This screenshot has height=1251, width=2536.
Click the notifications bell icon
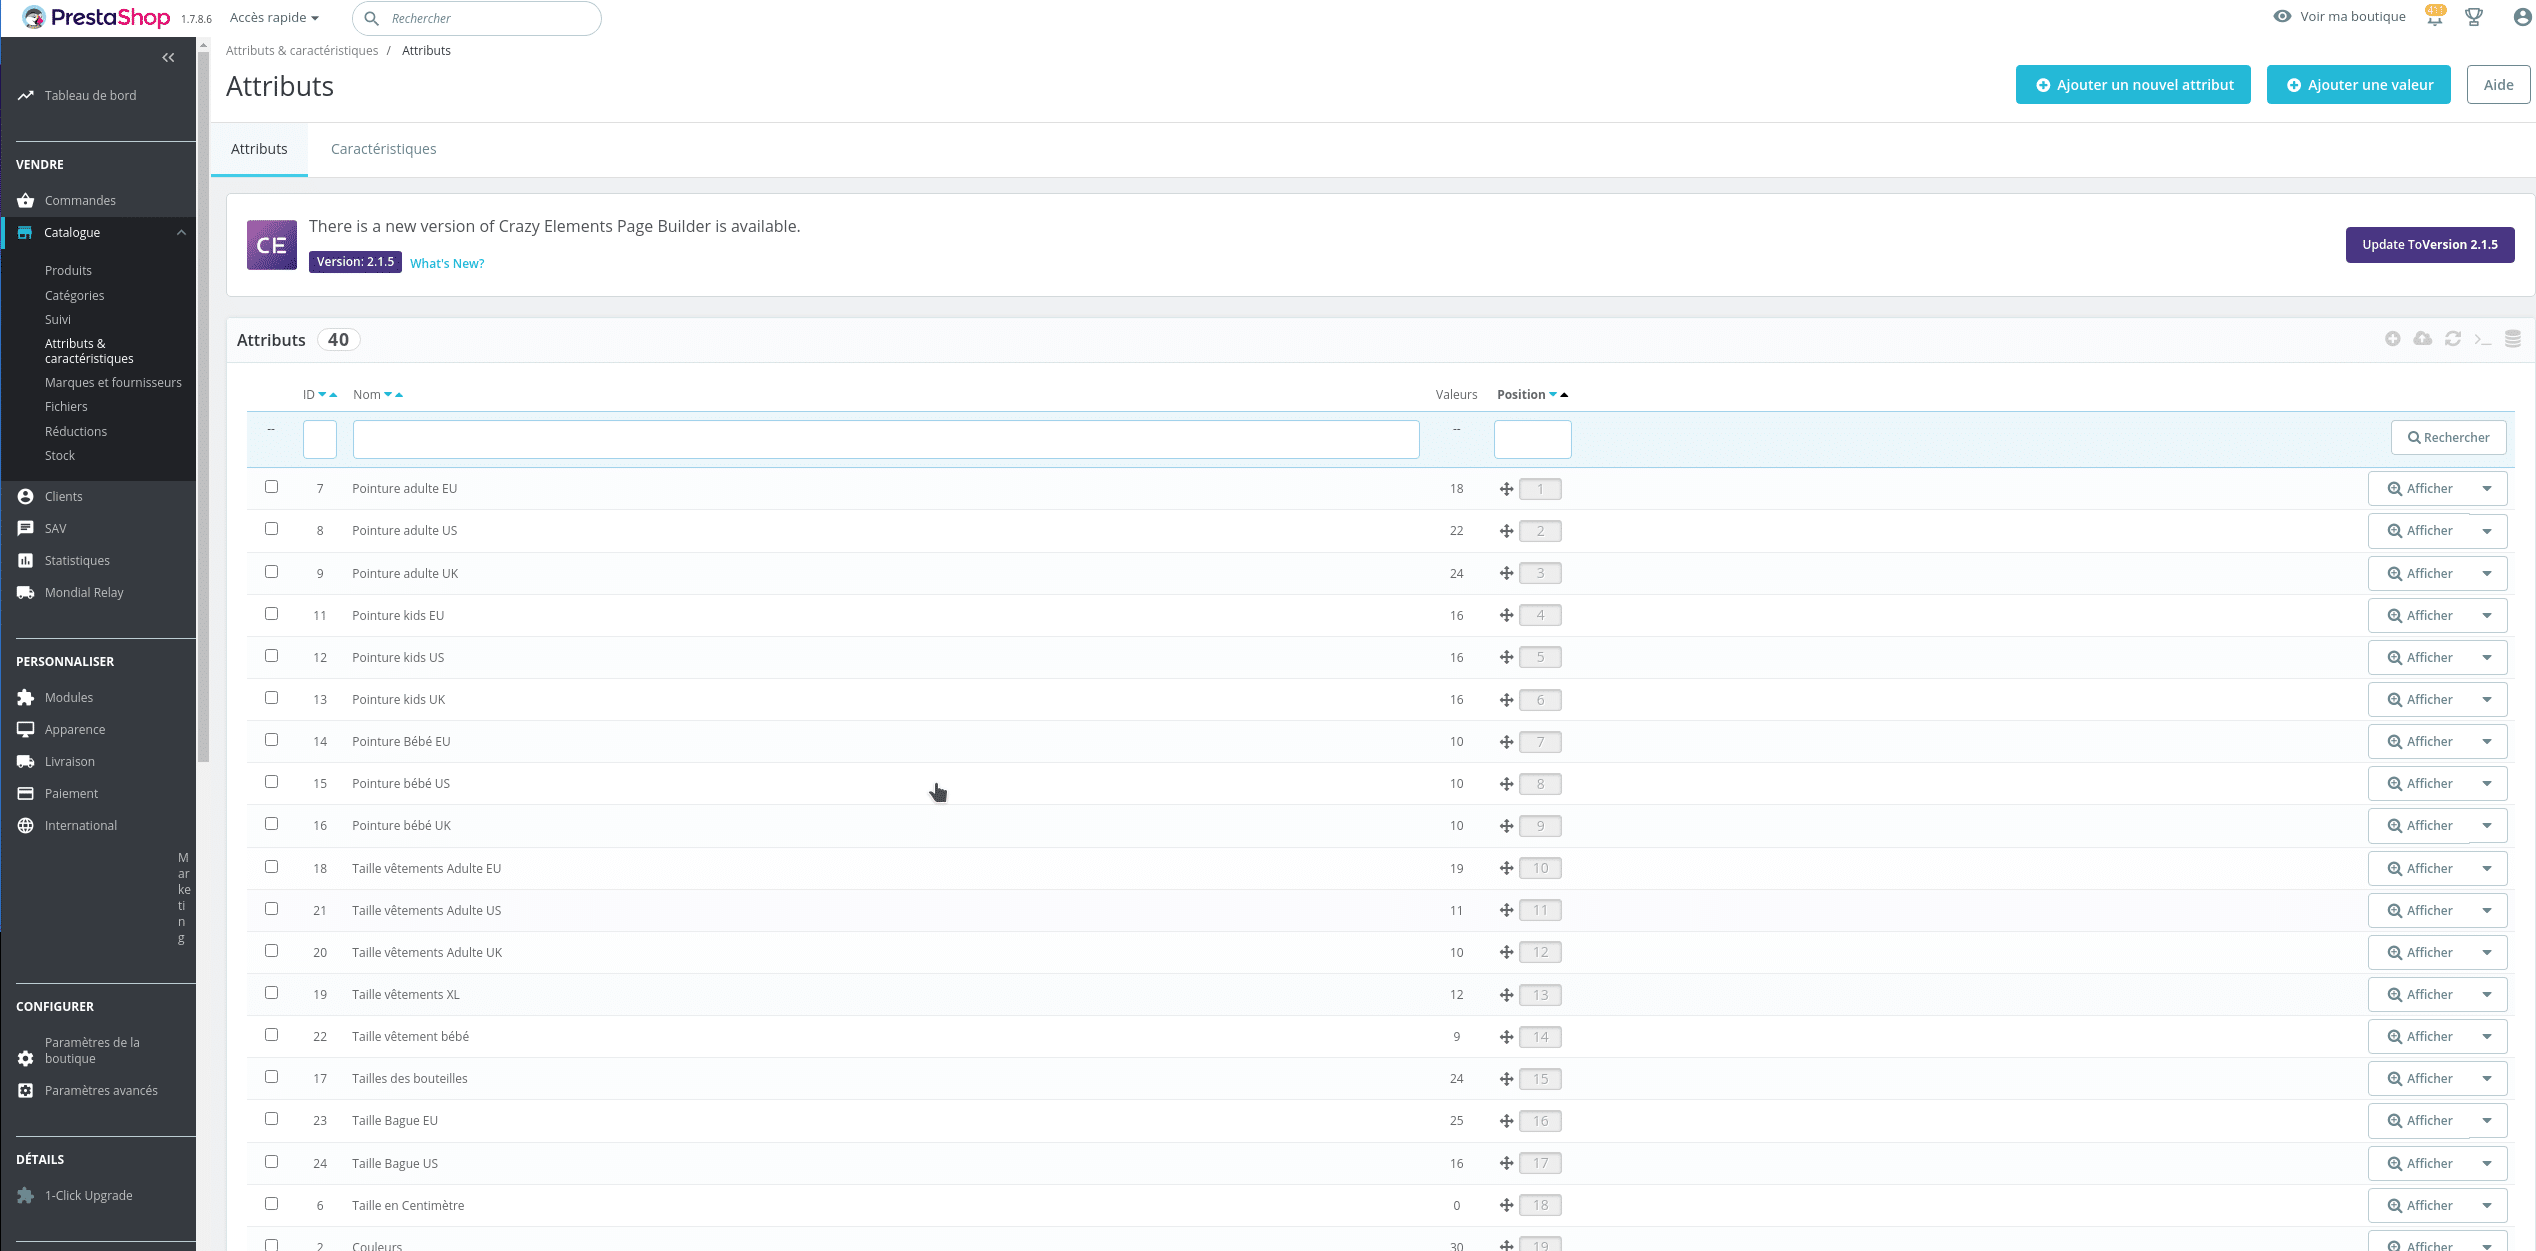point(2435,17)
